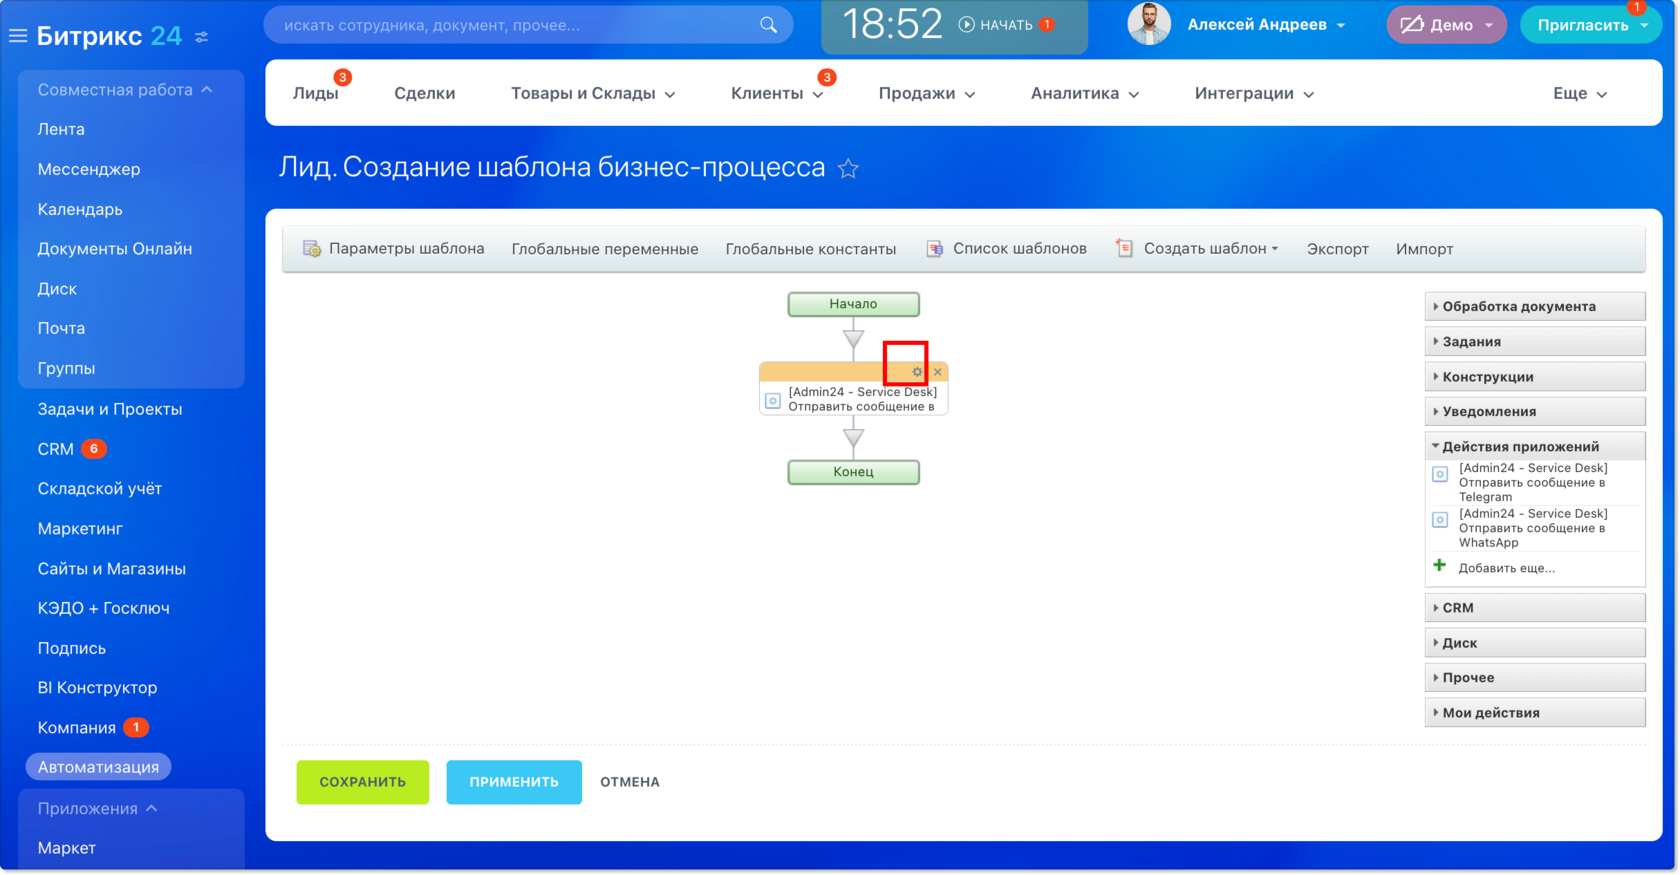Click the Admin24 action icon in workflow block
Image resolution: width=1680 pixels, height=875 pixels.
tap(773, 400)
